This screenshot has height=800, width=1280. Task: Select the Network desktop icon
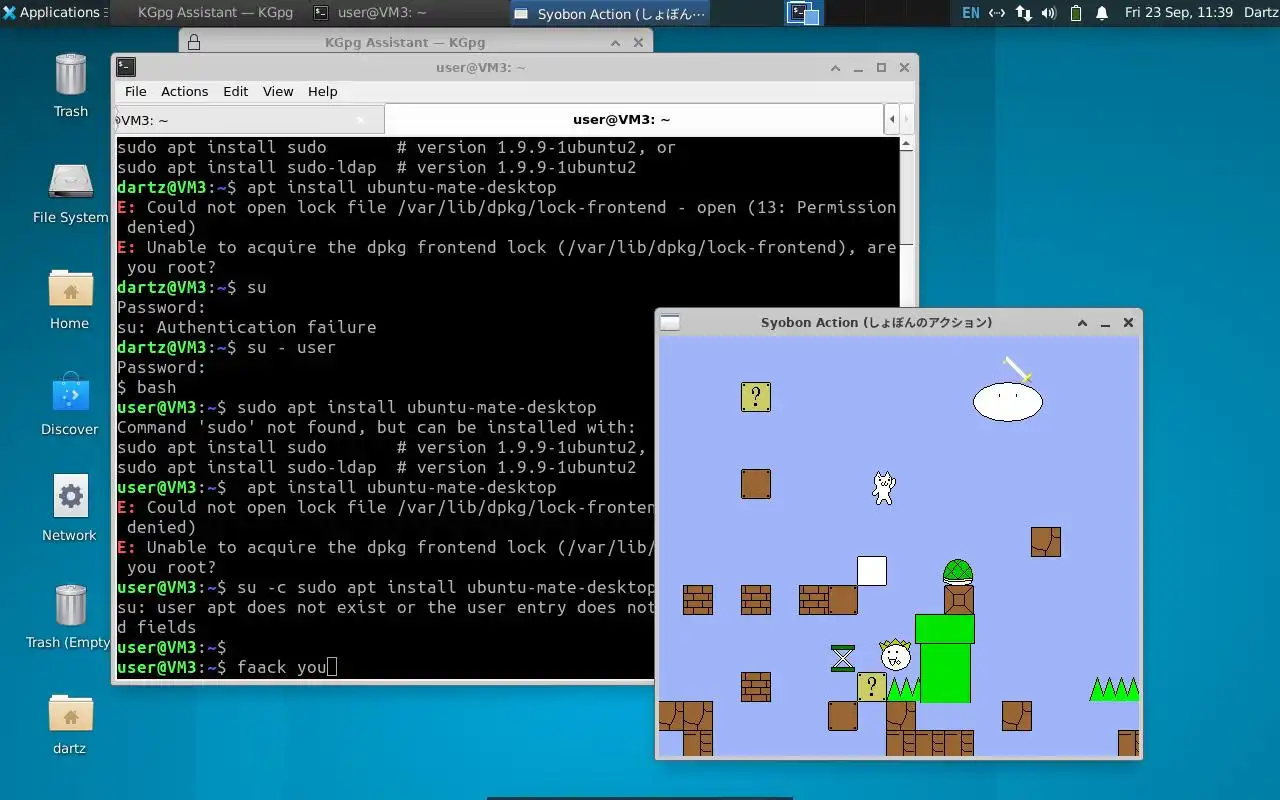coord(70,510)
